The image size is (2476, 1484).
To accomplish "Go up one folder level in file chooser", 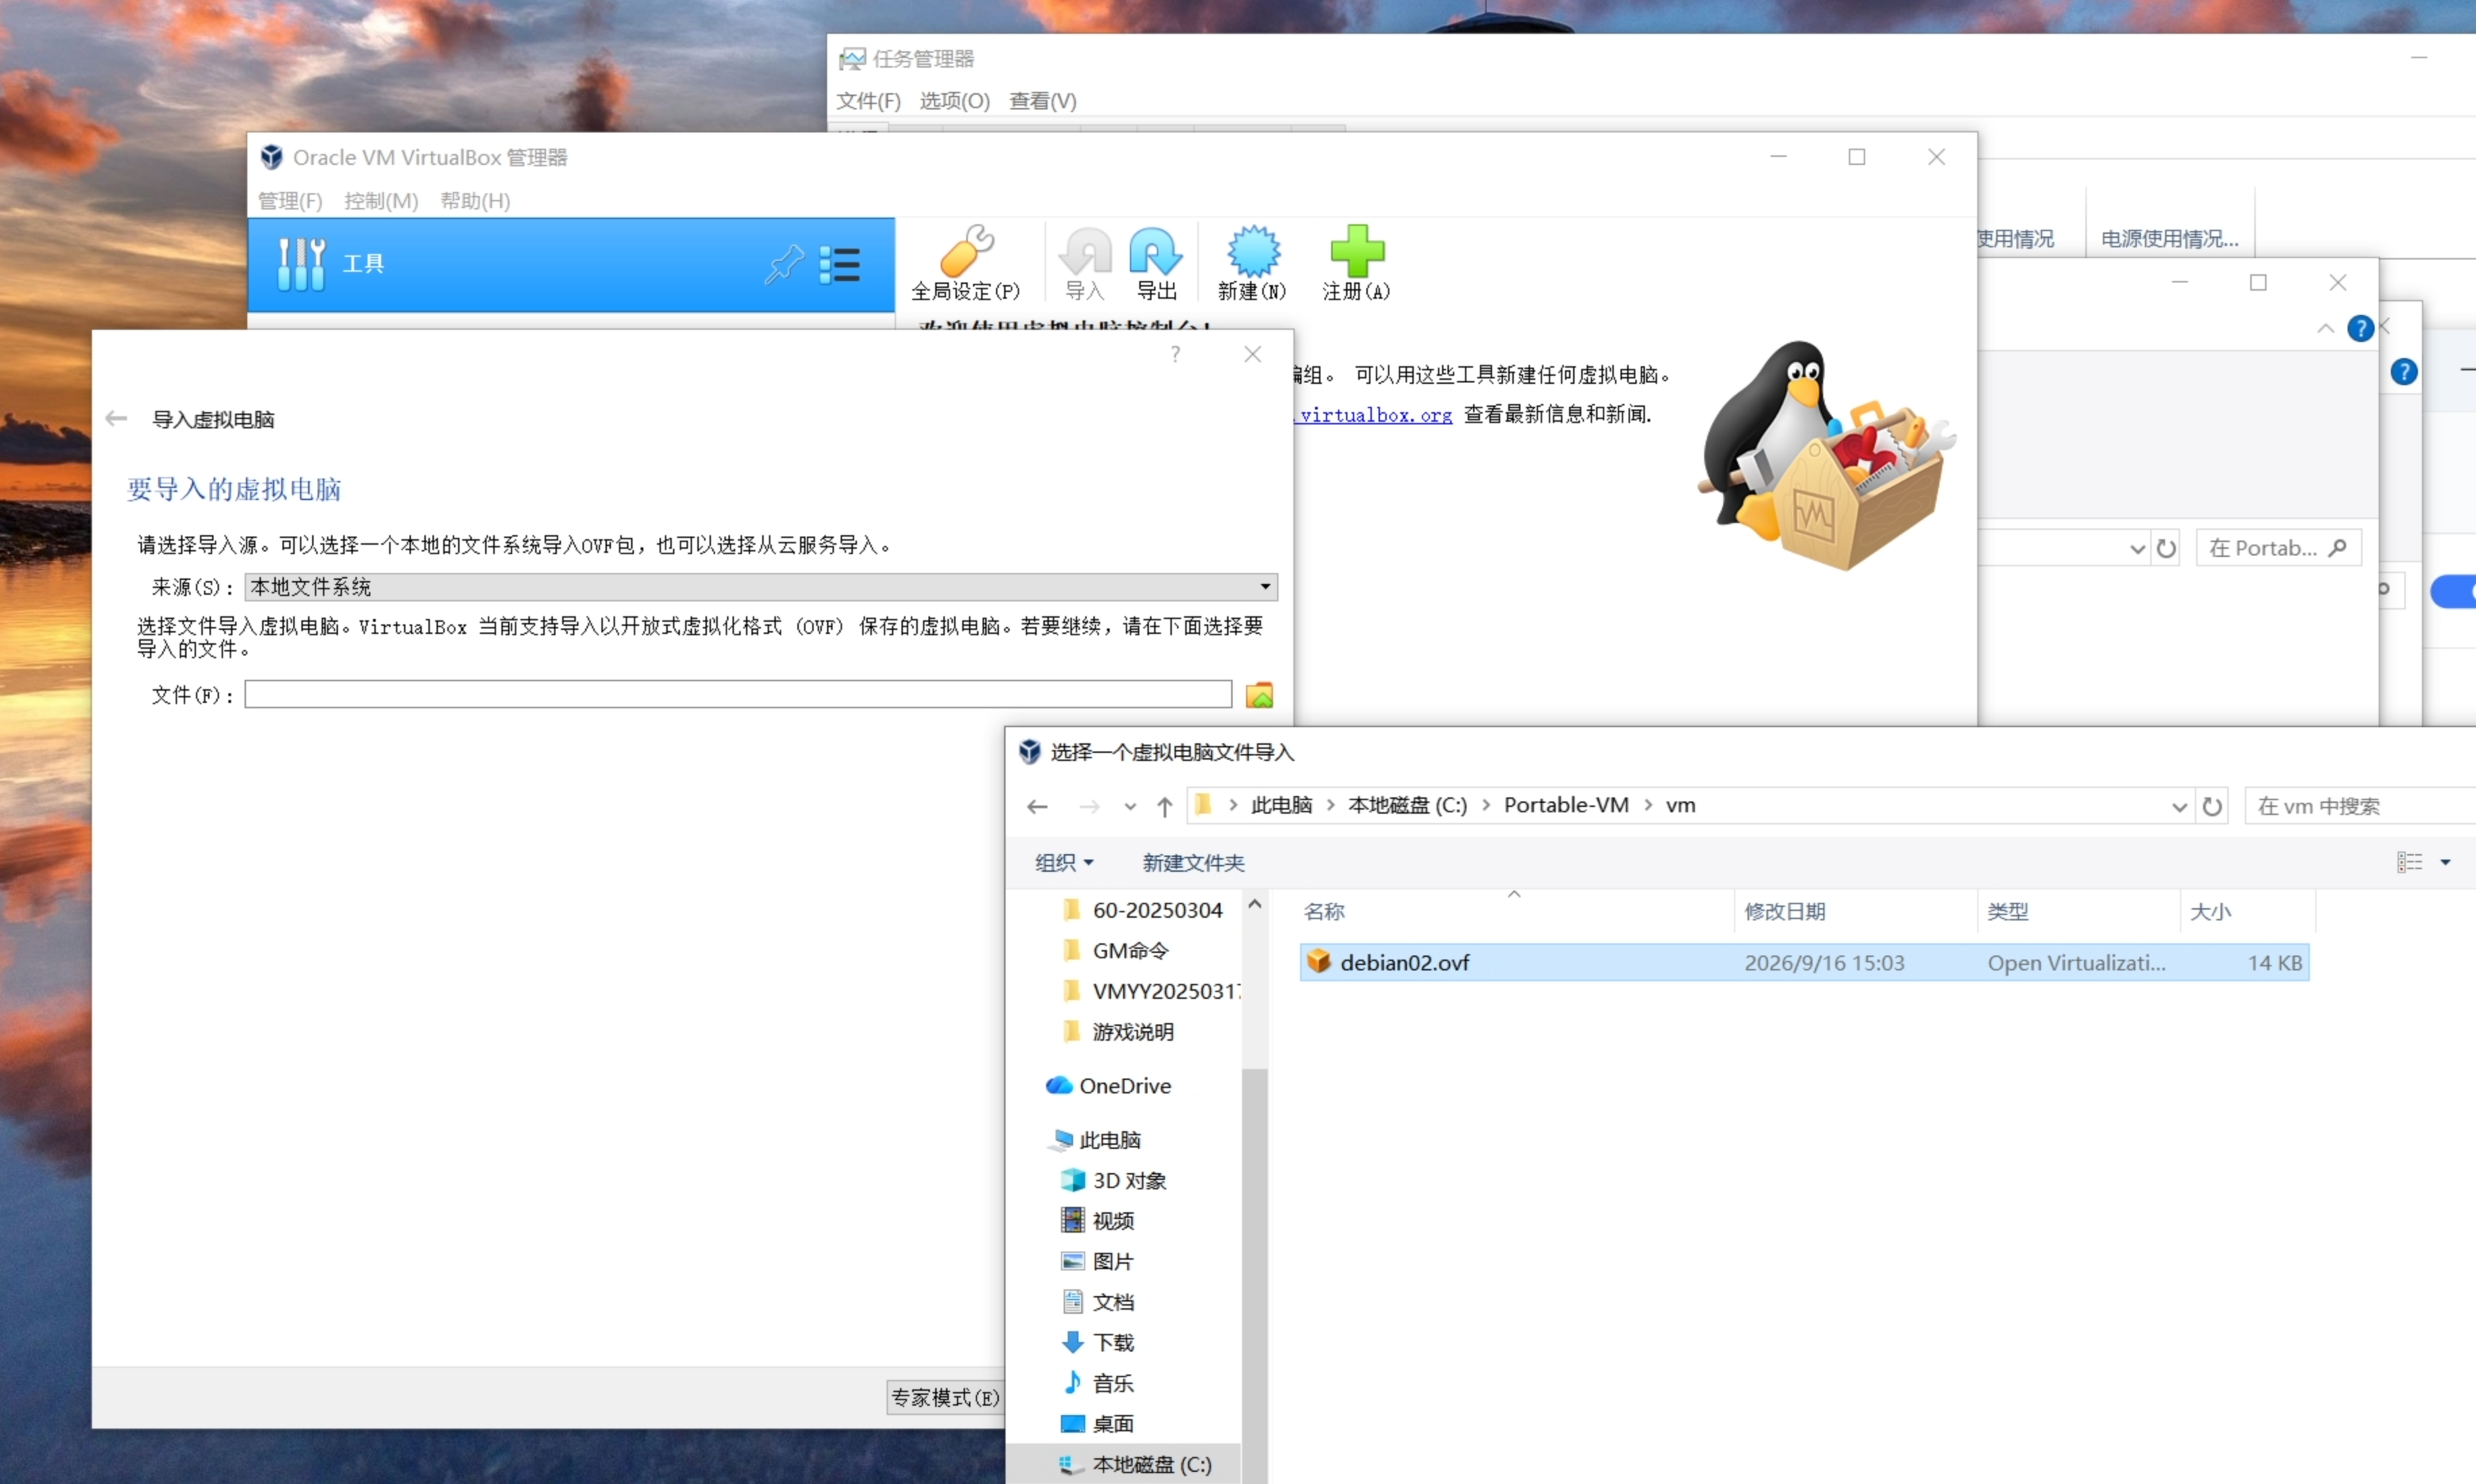I will coord(1164,806).
